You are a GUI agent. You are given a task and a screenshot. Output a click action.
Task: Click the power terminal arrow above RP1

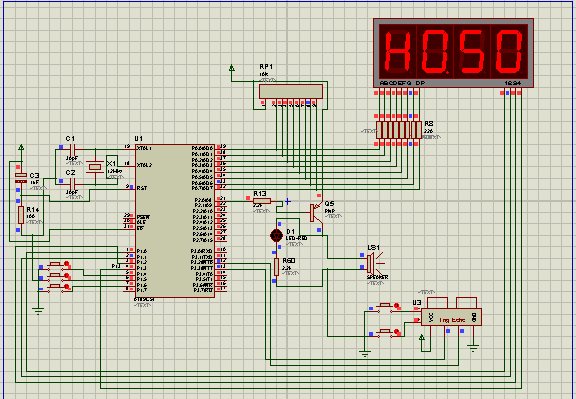232,68
